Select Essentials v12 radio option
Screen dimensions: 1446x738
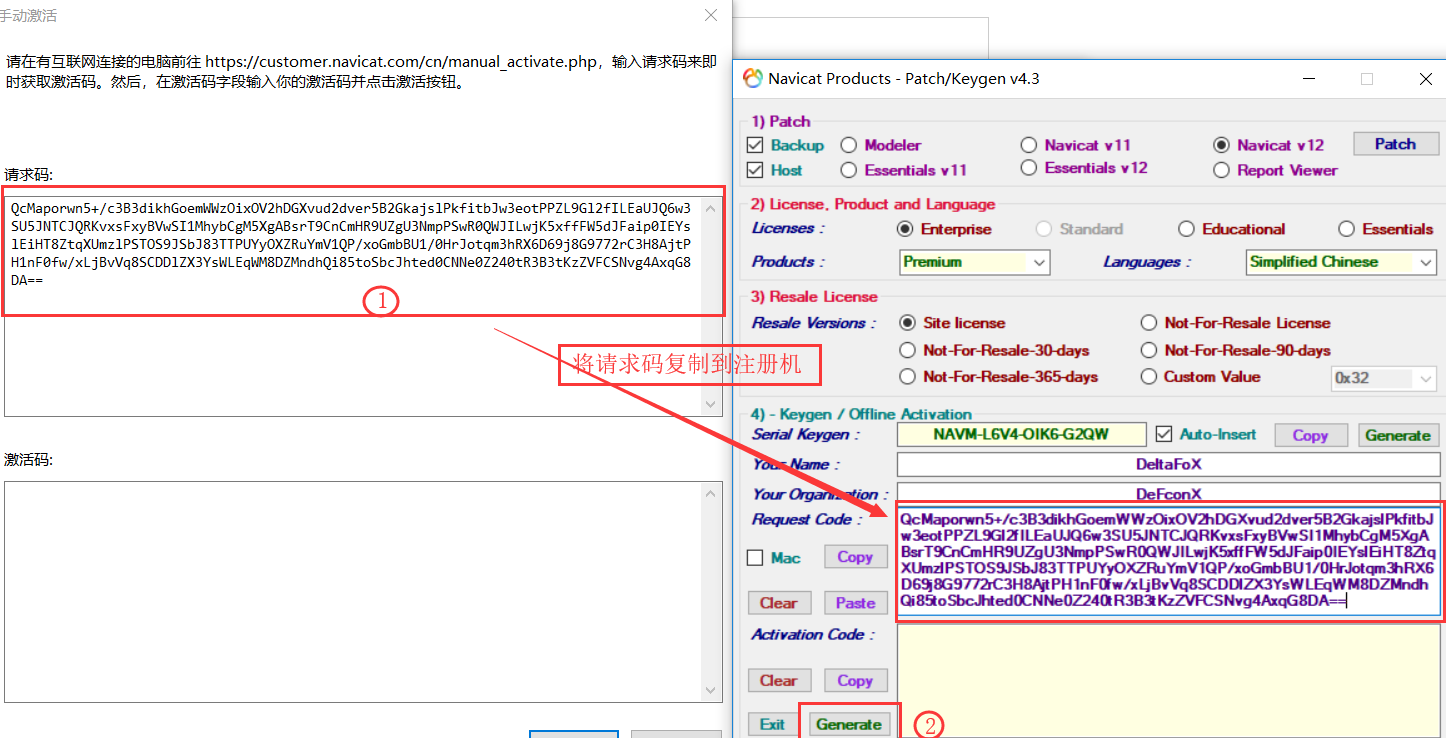1029,168
